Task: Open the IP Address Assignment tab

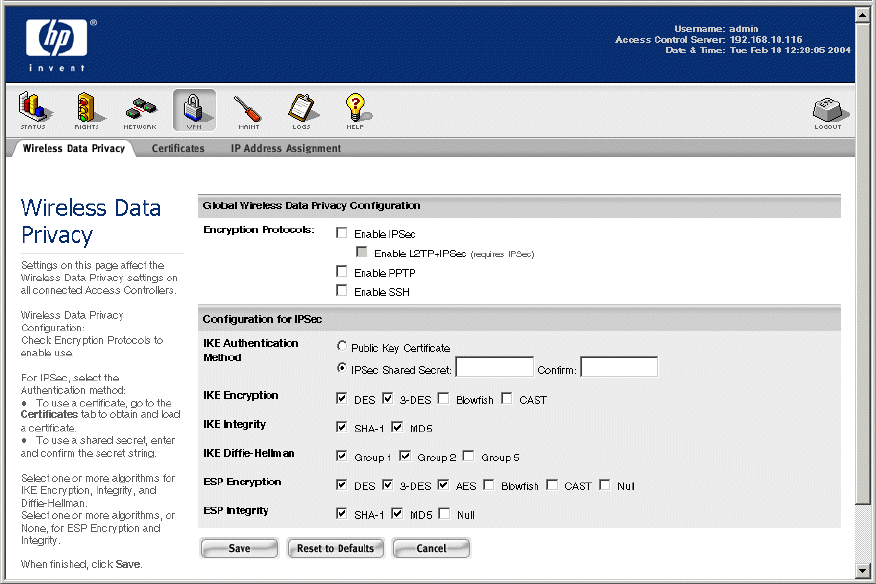Action: tap(286, 149)
